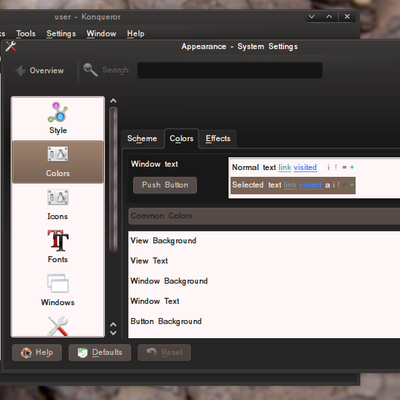Open the wrench-and-screwdriver module below Windows
Screen dimensions: 400x400
tap(58, 326)
